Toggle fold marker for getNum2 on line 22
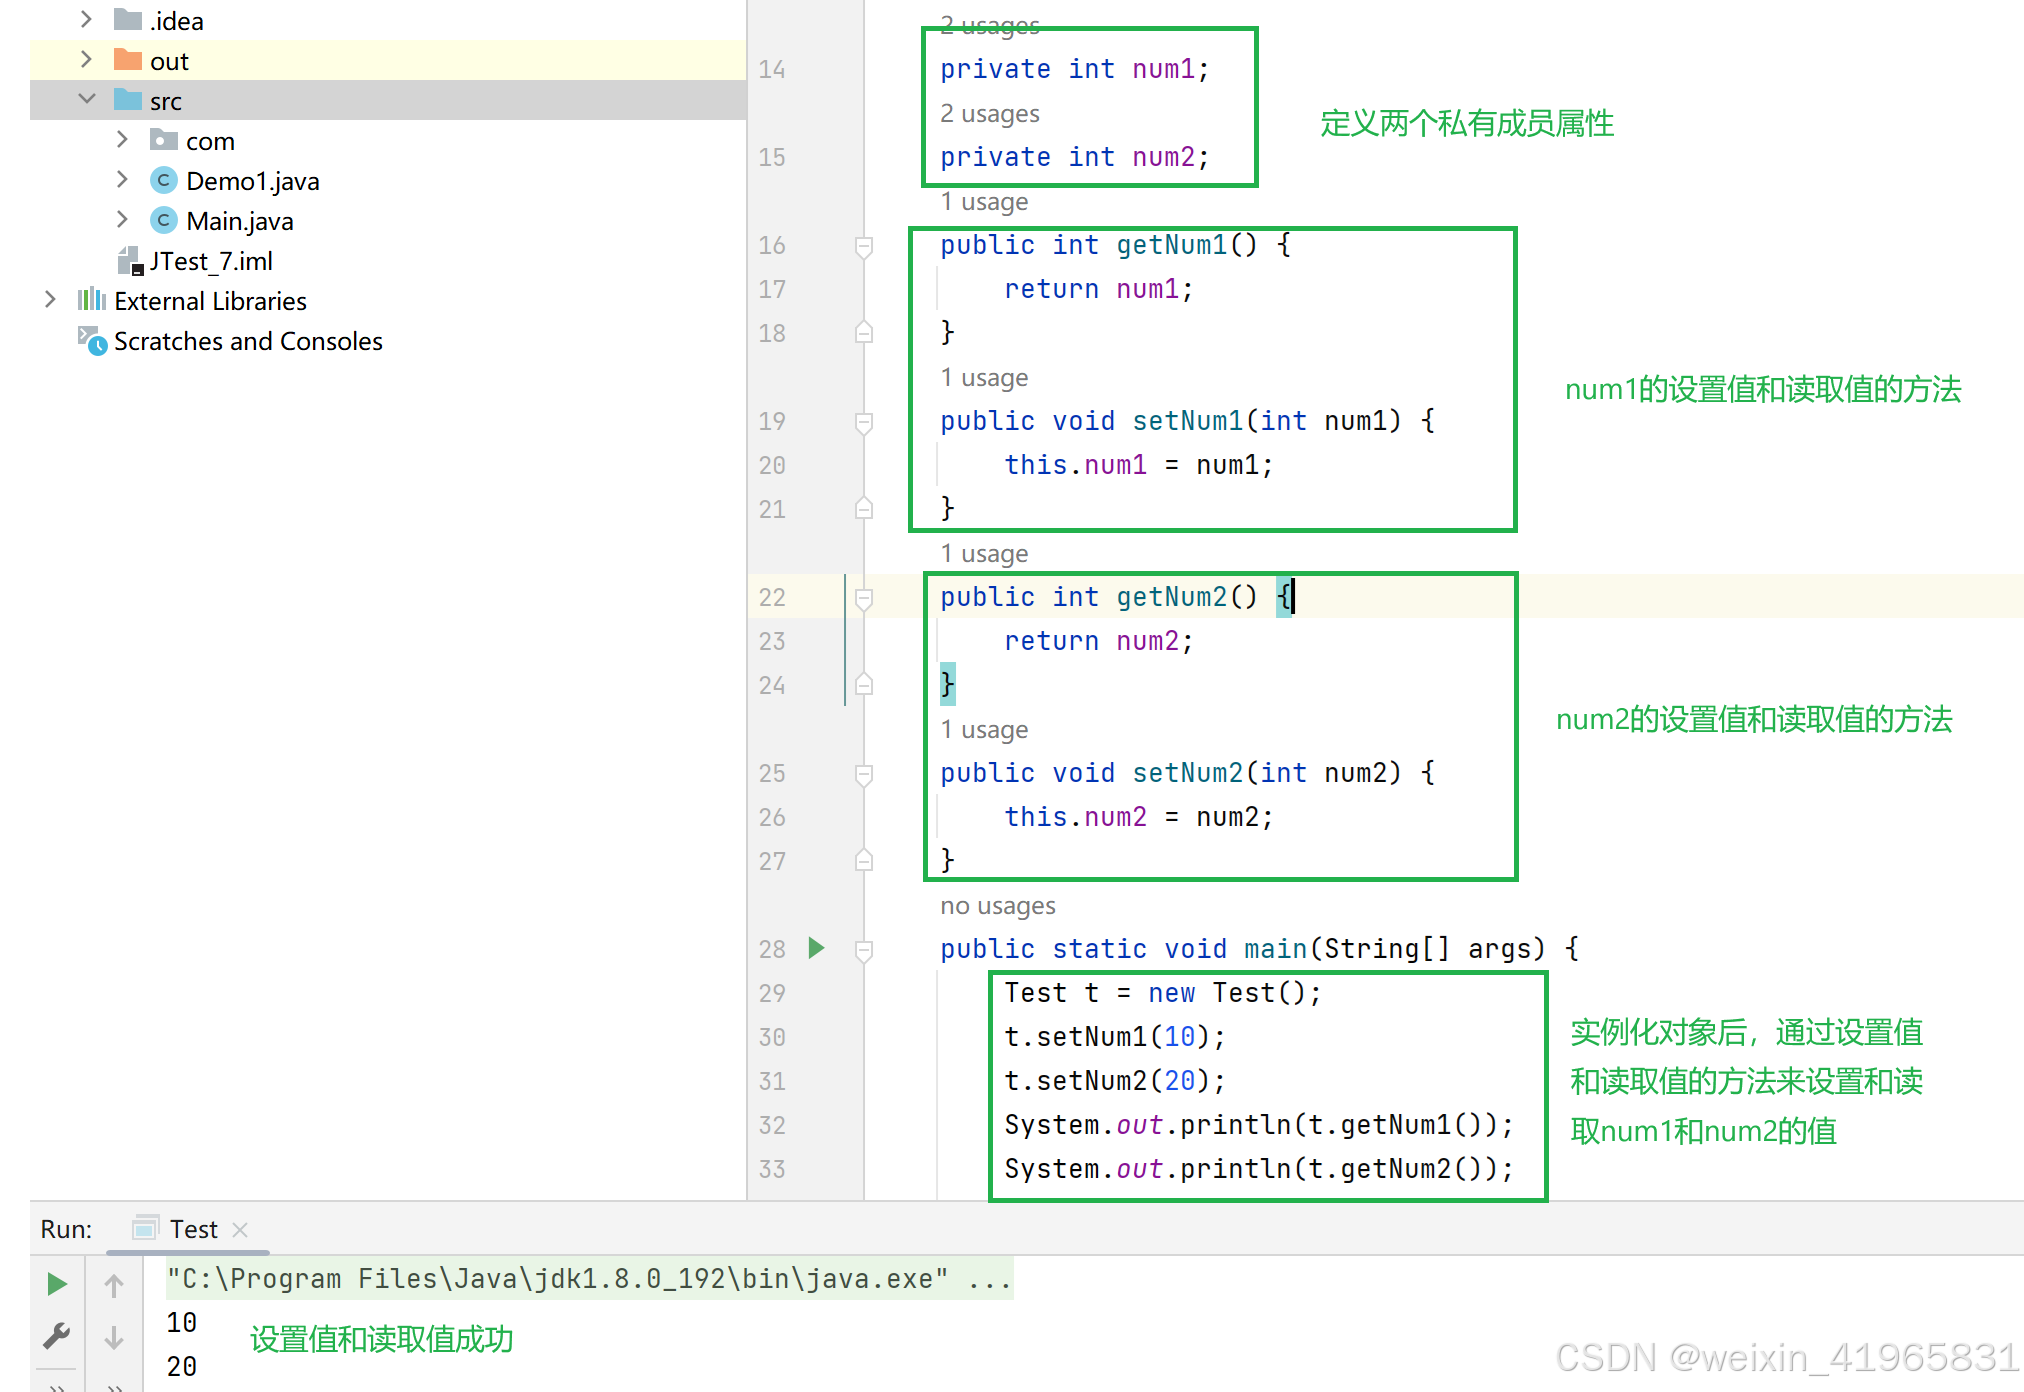This screenshot has height=1392, width=2024. coord(864,598)
